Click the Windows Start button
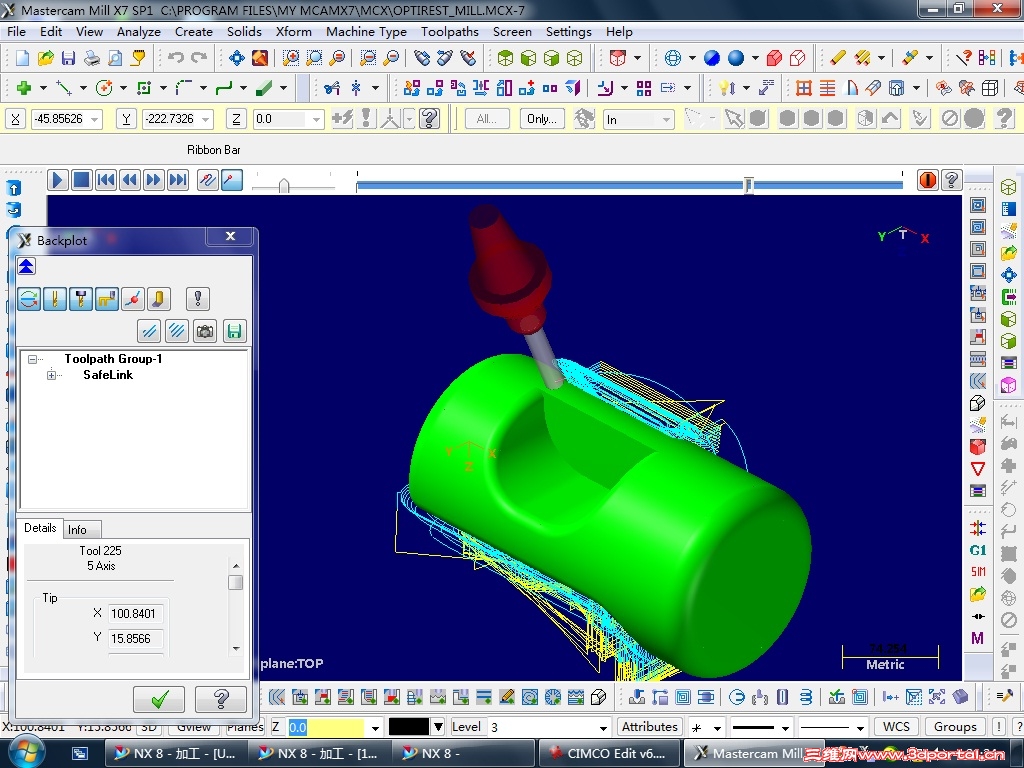 pyautogui.click(x=27, y=750)
